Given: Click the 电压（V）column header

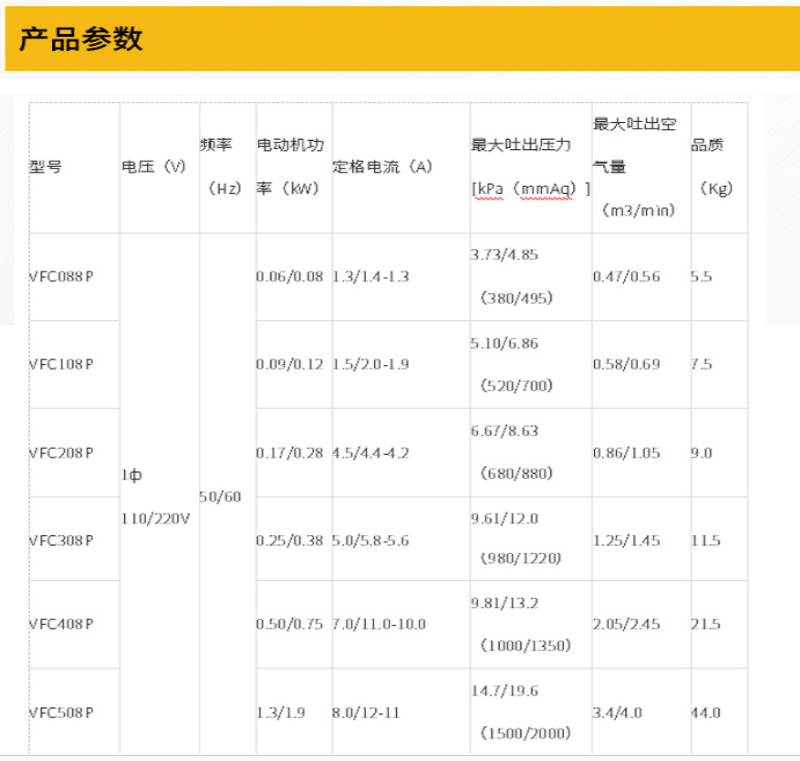Looking at the screenshot, I should [154, 167].
